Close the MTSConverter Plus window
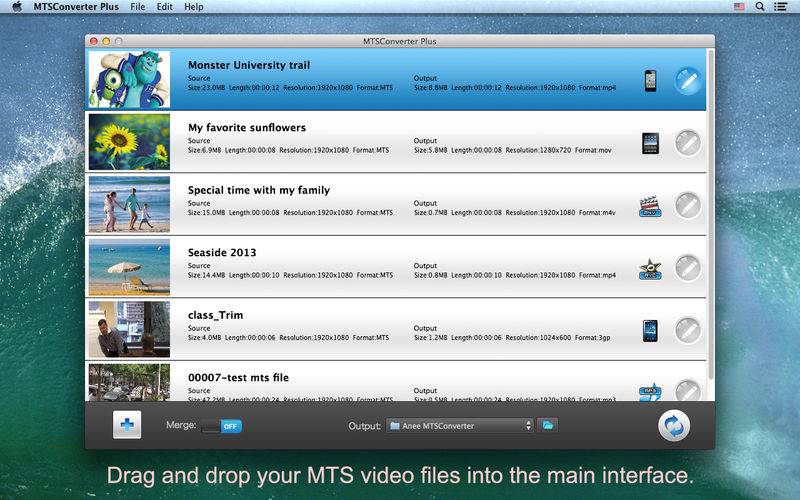The height and width of the screenshot is (500, 800). [93, 41]
